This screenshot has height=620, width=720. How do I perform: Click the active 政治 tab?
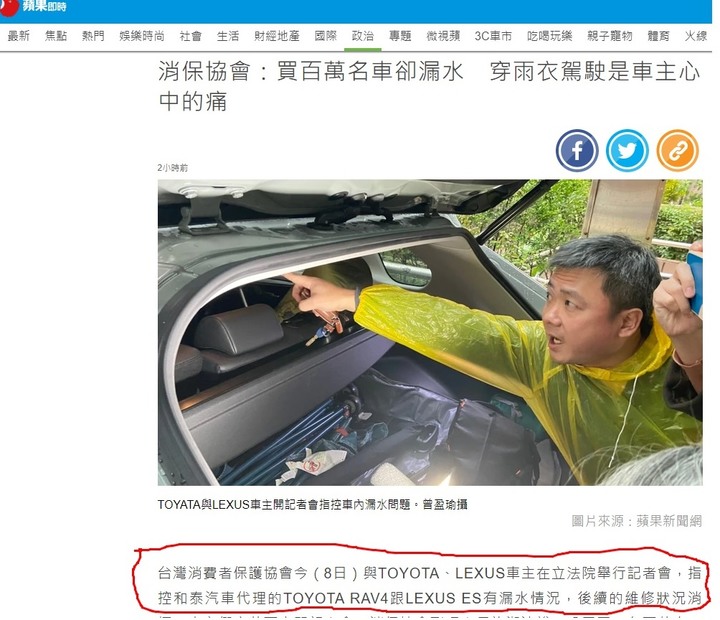pyautogui.click(x=363, y=36)
